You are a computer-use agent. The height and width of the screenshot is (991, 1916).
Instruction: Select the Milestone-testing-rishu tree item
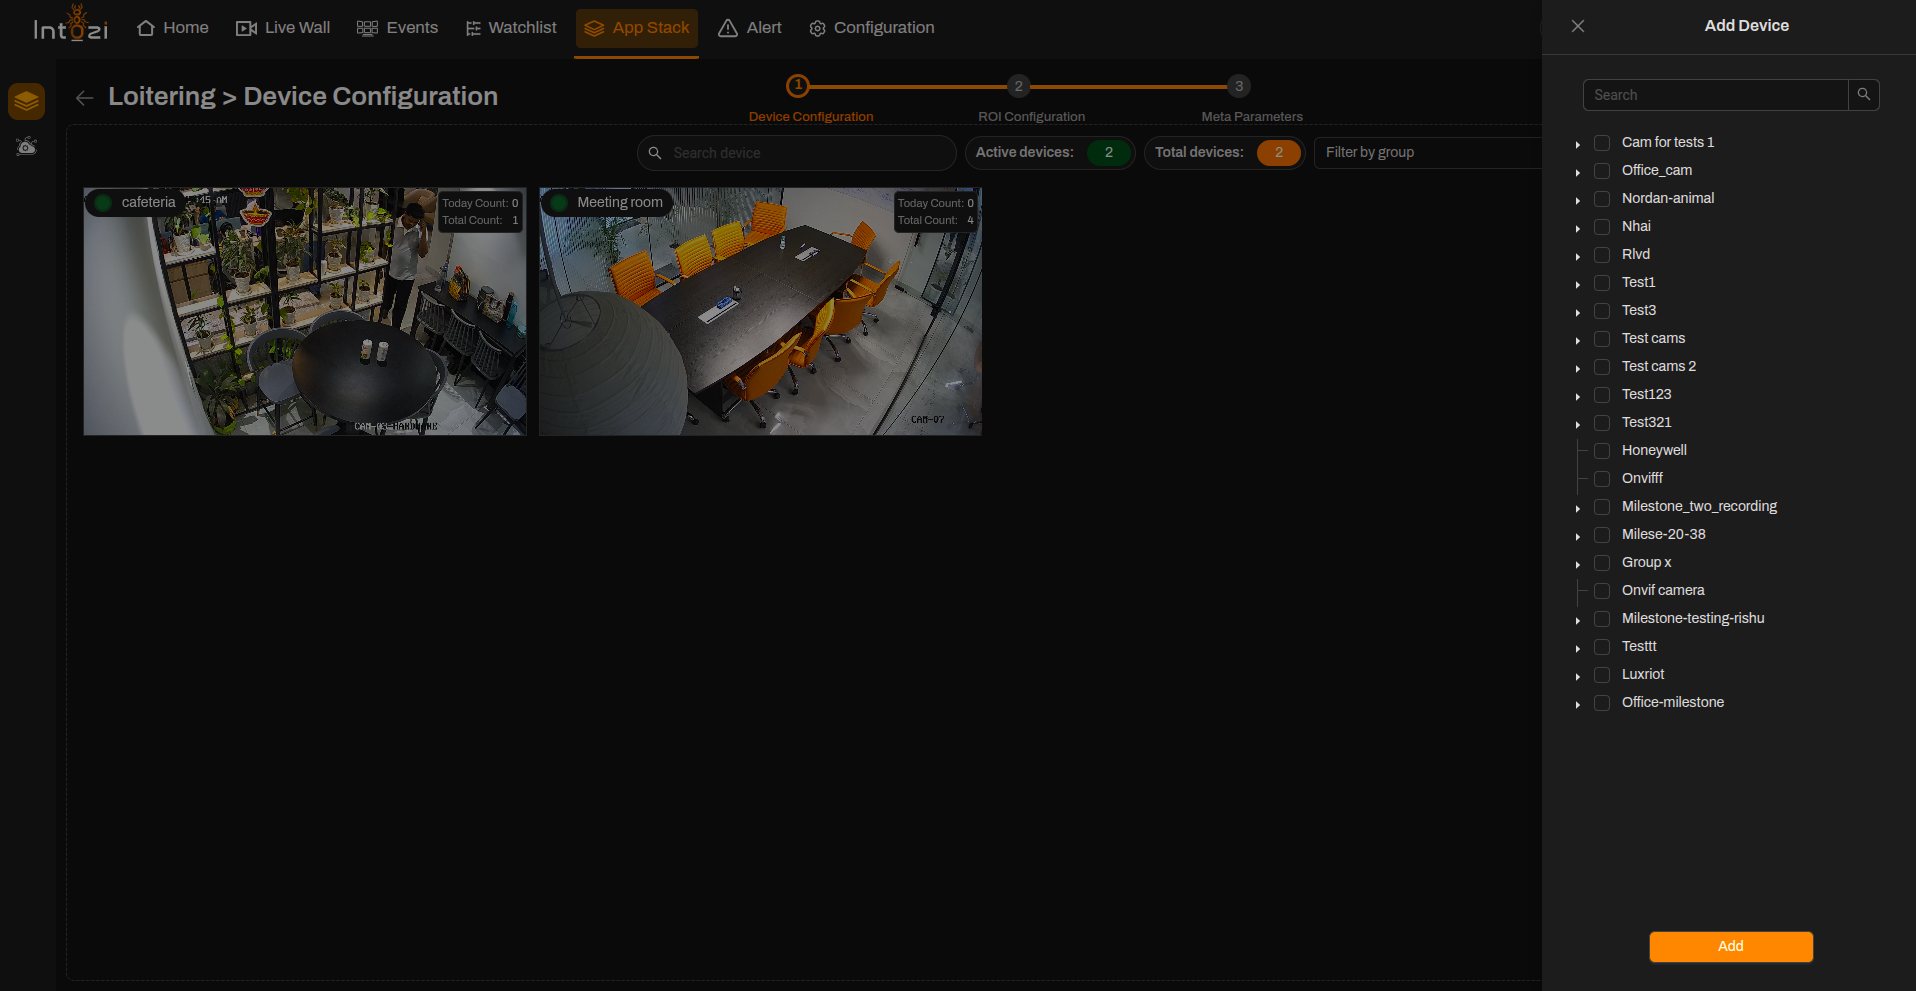coord(1693,618)
